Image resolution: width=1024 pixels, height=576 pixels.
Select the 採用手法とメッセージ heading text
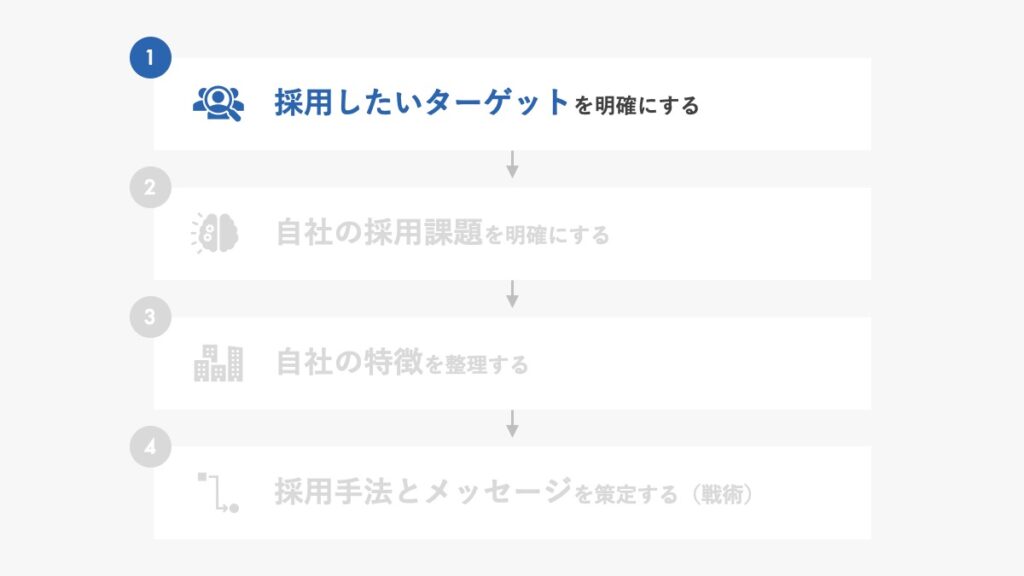pyautogui.click(x=423, y=491)
